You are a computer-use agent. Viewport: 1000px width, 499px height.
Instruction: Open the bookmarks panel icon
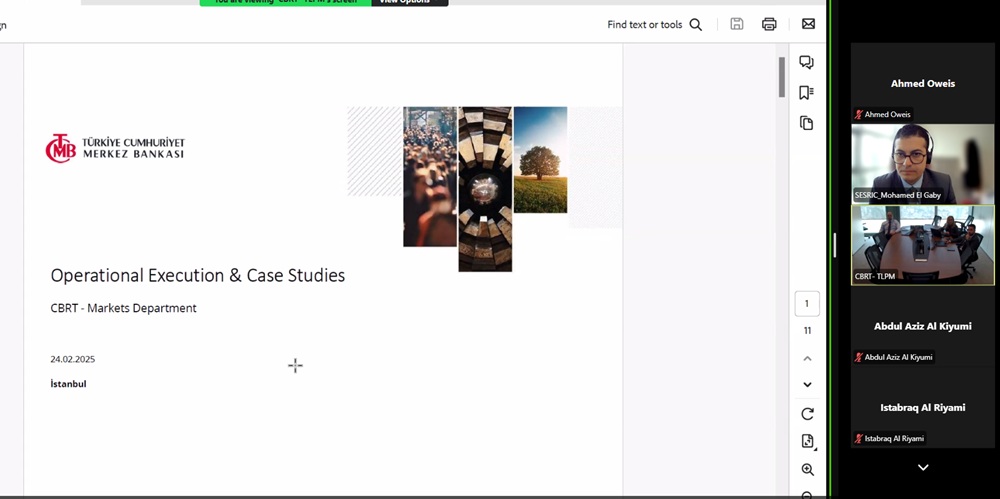click(x=806, y=93)
